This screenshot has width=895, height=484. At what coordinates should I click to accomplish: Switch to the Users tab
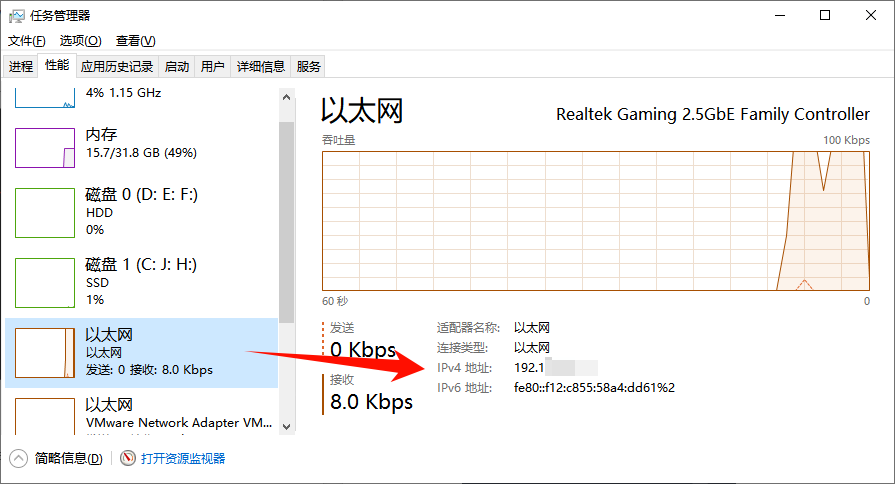(213, 67)
